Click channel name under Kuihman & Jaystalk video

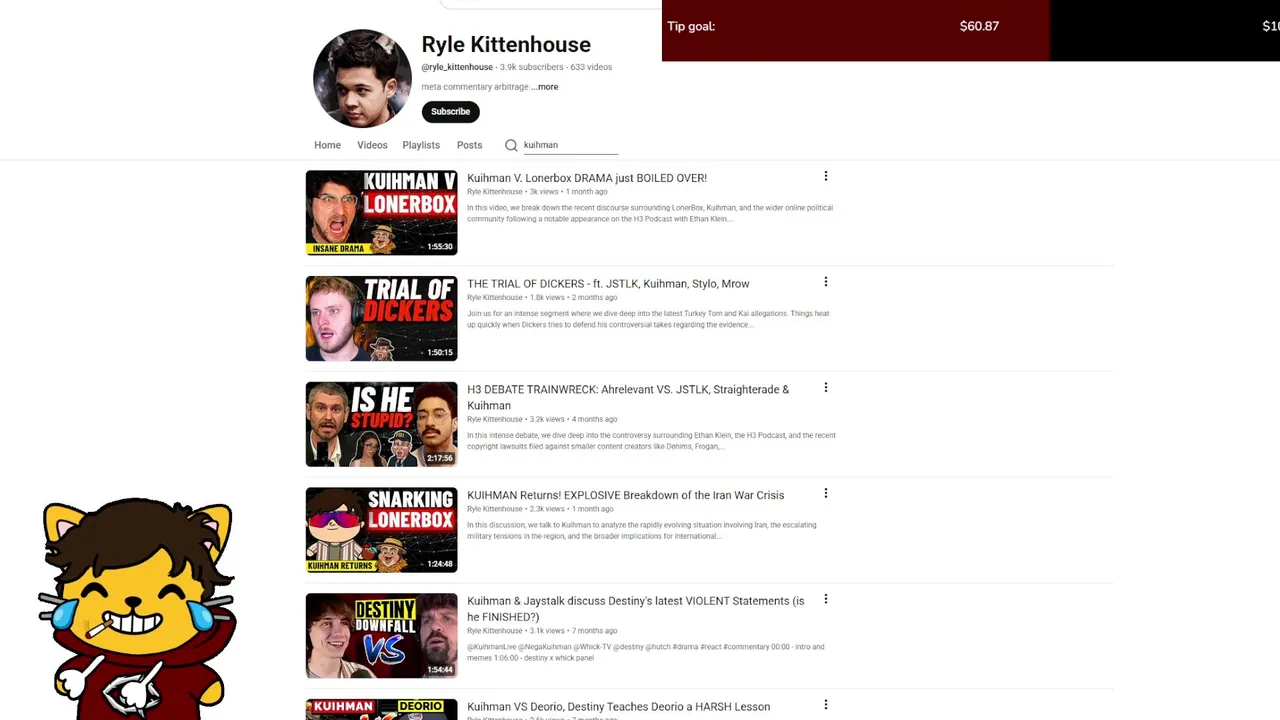click(495, 631)
